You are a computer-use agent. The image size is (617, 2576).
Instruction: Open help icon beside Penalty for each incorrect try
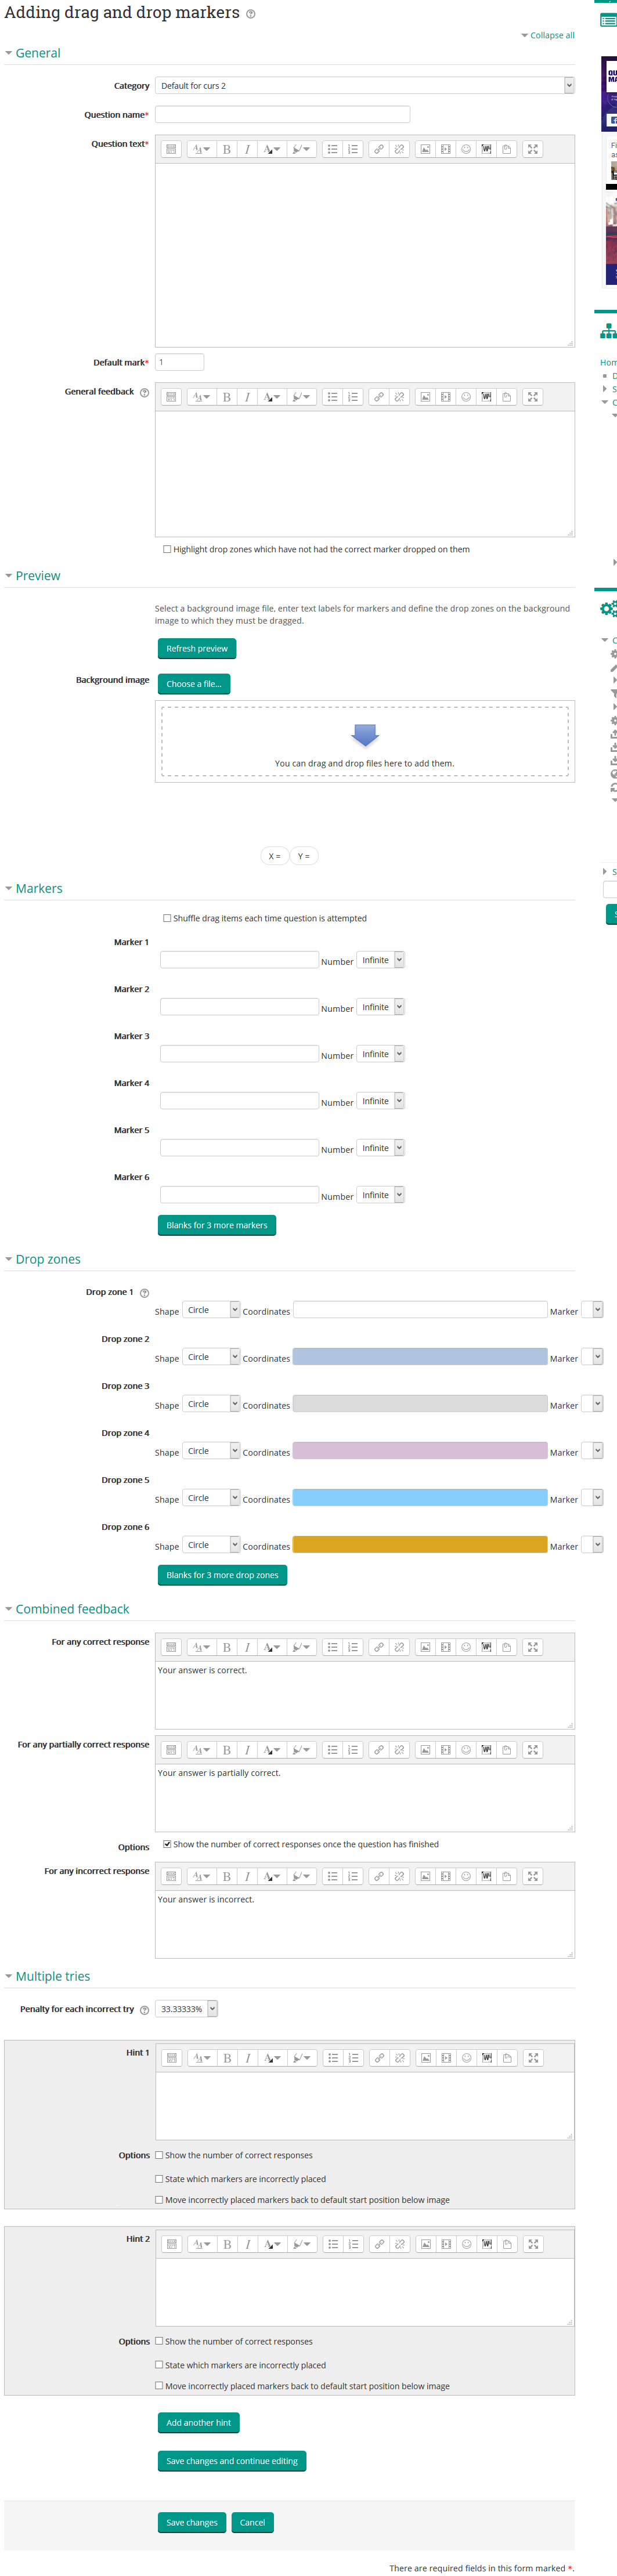[x=145, y=2010]
